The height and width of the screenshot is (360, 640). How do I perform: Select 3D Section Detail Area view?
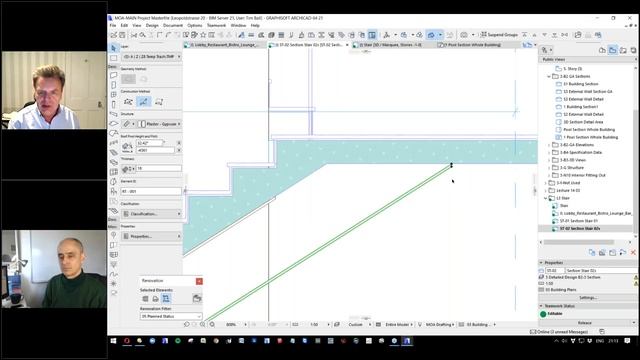[x=583, y=122]
